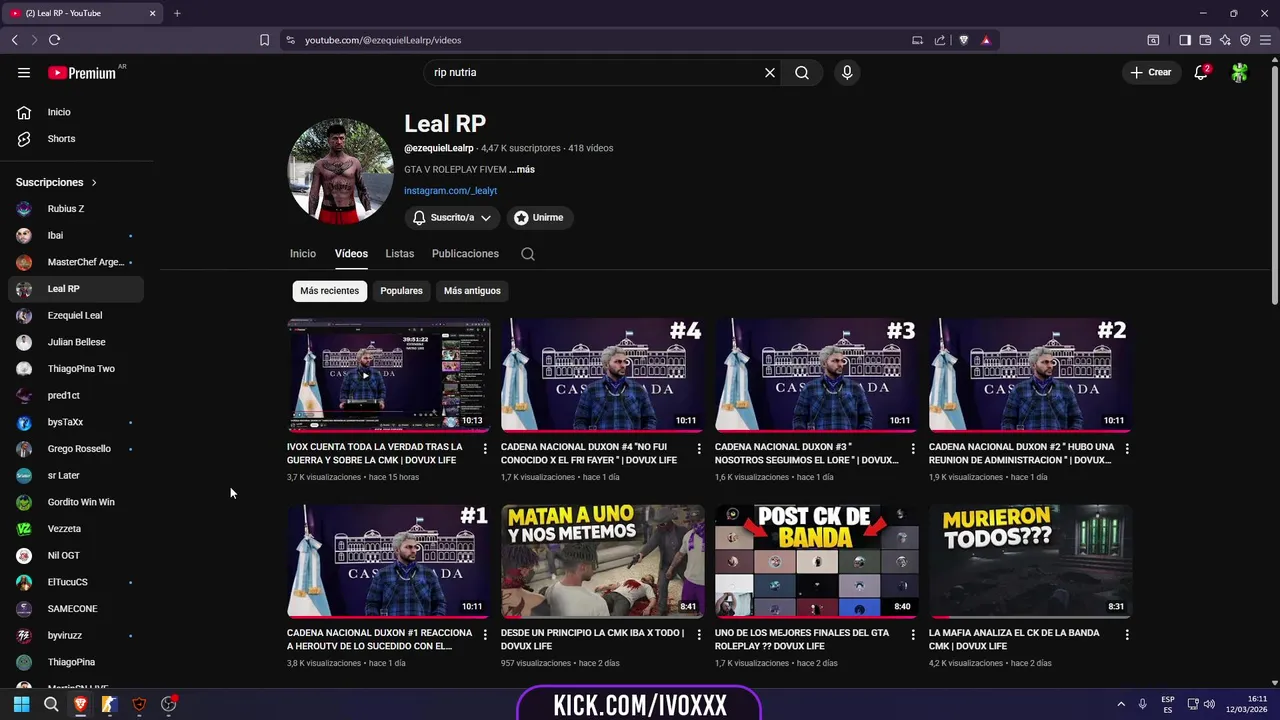Open options for UNO DE LOS MEJORES FINALES video
This screenshot has width=1280, height=720.
pos(913,635)
